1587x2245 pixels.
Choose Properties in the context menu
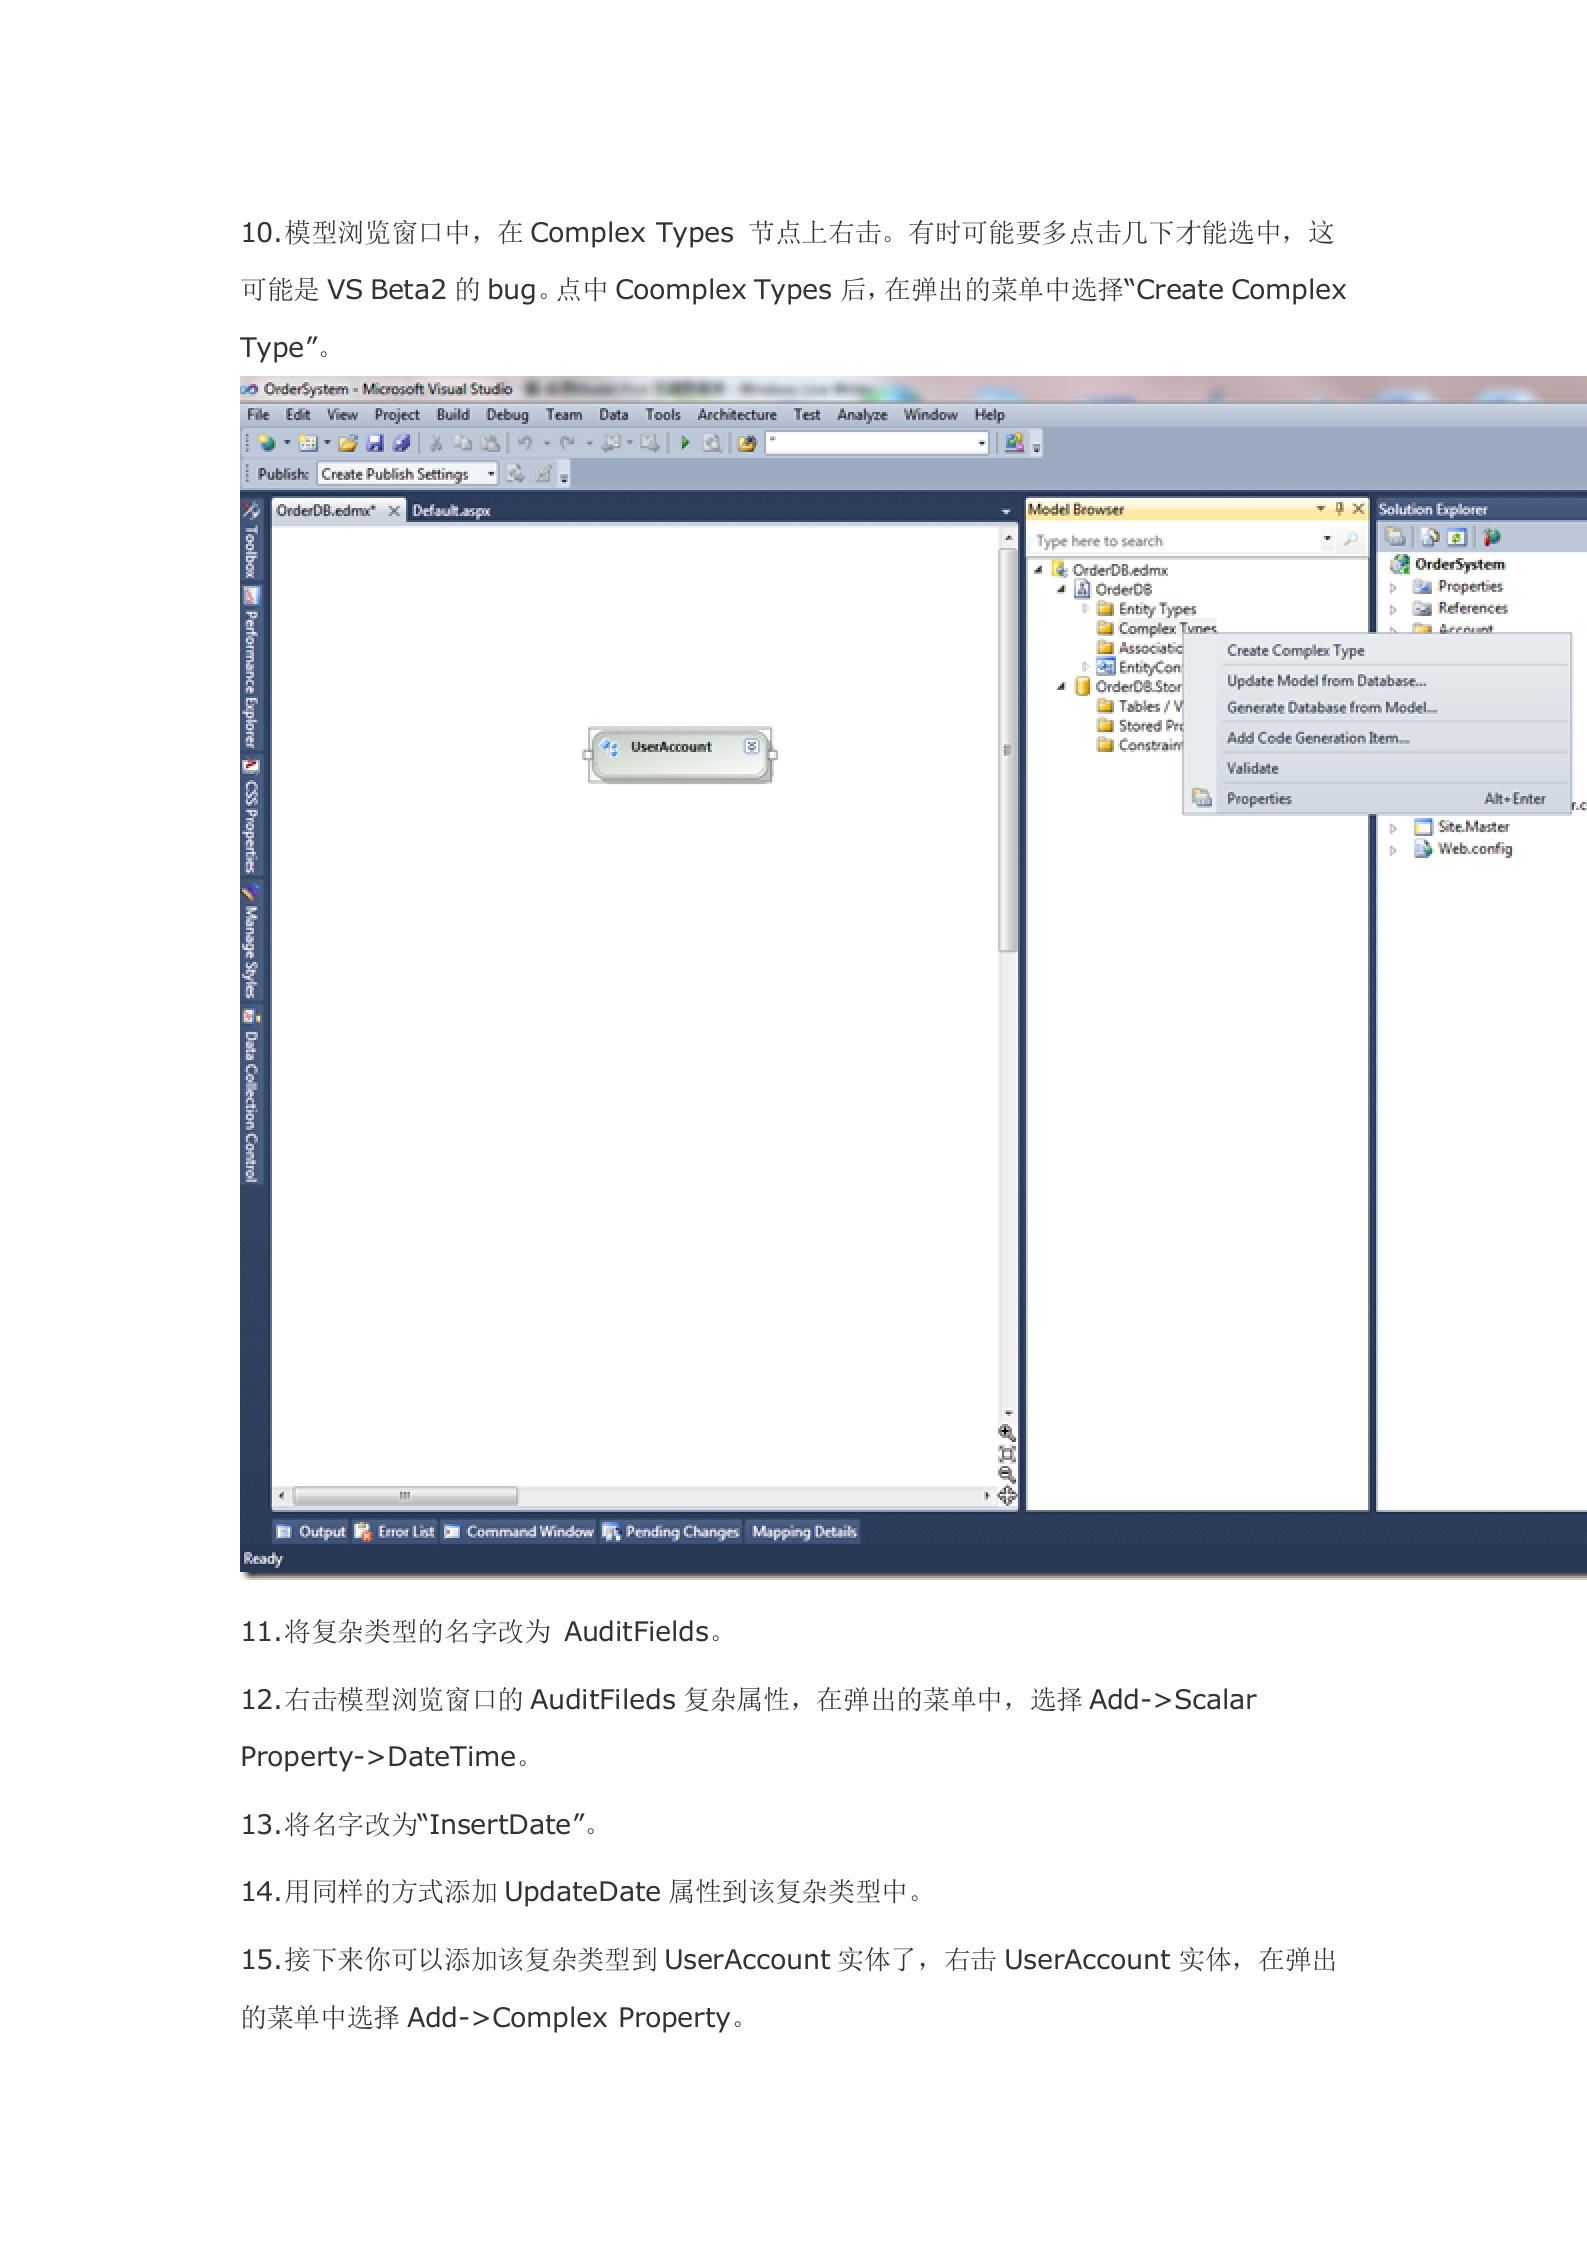[x=1377, y=798]
